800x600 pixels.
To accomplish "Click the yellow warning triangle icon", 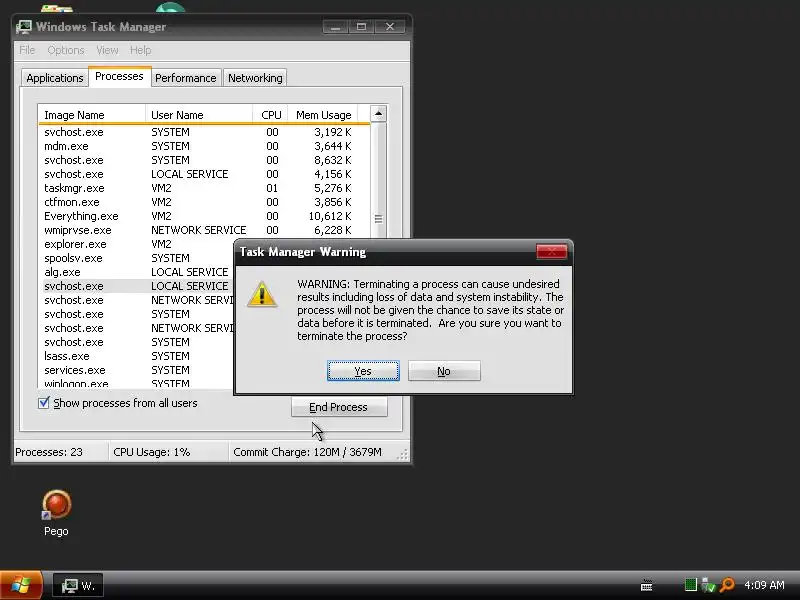I will (262, 294).
